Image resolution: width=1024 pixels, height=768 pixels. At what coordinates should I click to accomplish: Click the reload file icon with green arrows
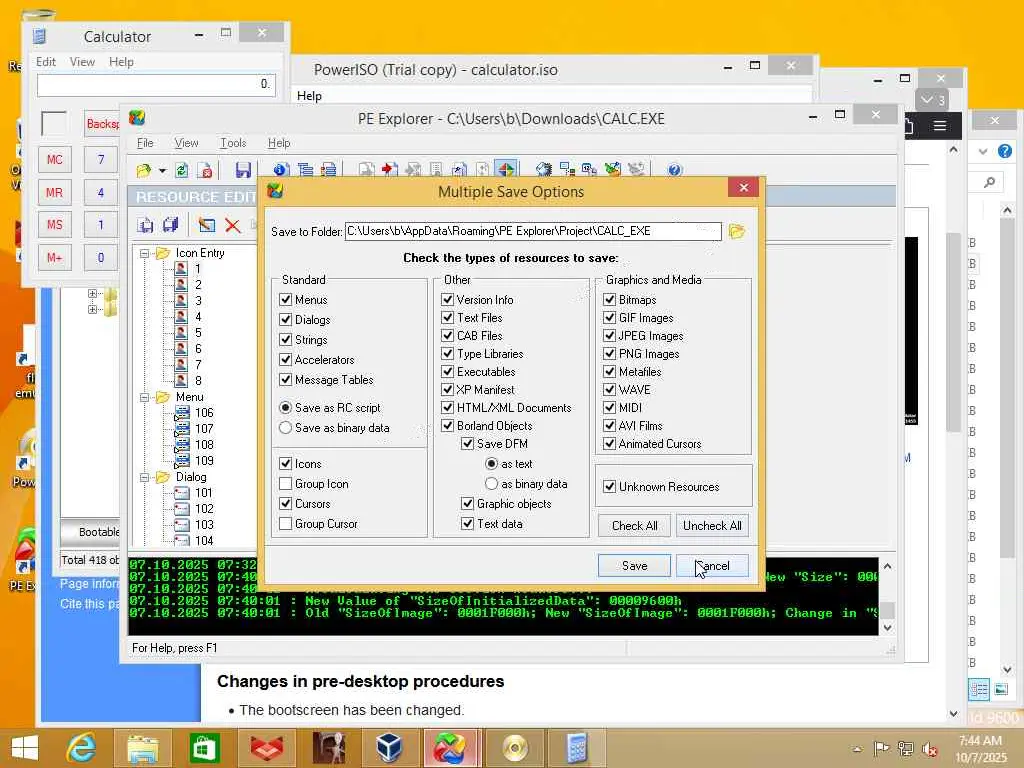coord(182,170)
